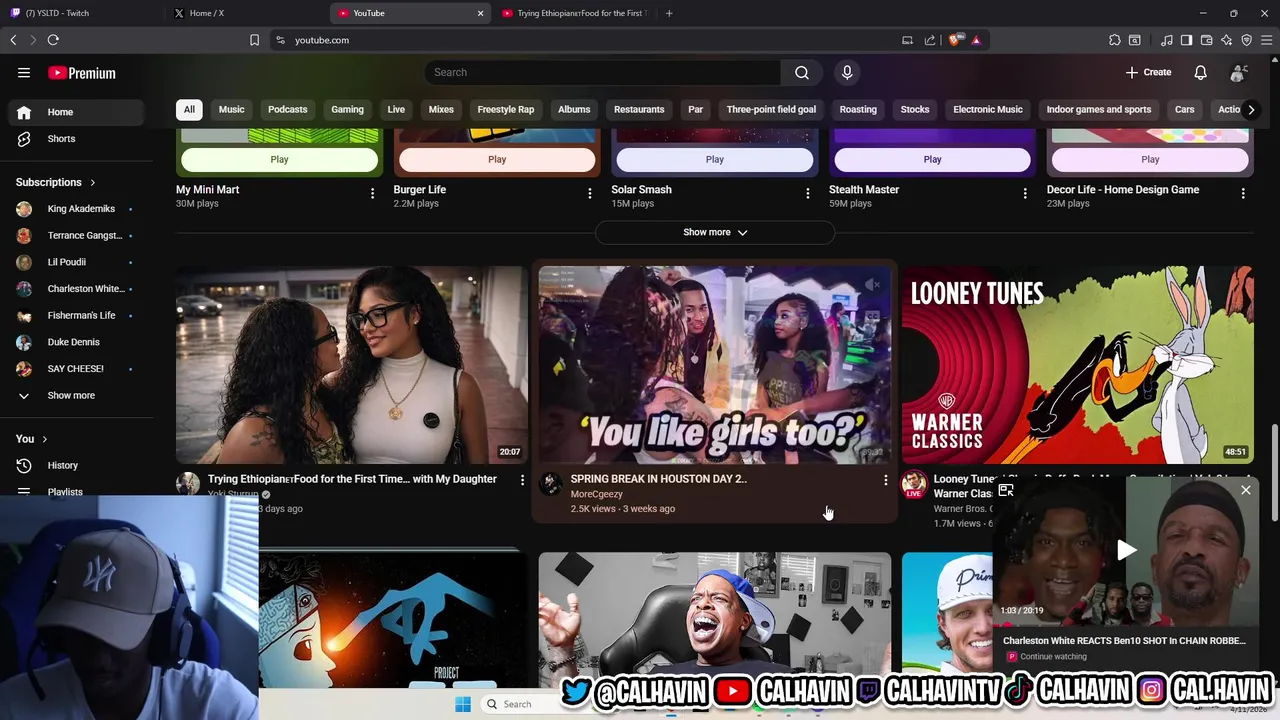Viewport: 1280px width, 720px height.
Task: Select the Freestyle Rap filter chip
Action: pyautogui.click(x=506, y=109)
